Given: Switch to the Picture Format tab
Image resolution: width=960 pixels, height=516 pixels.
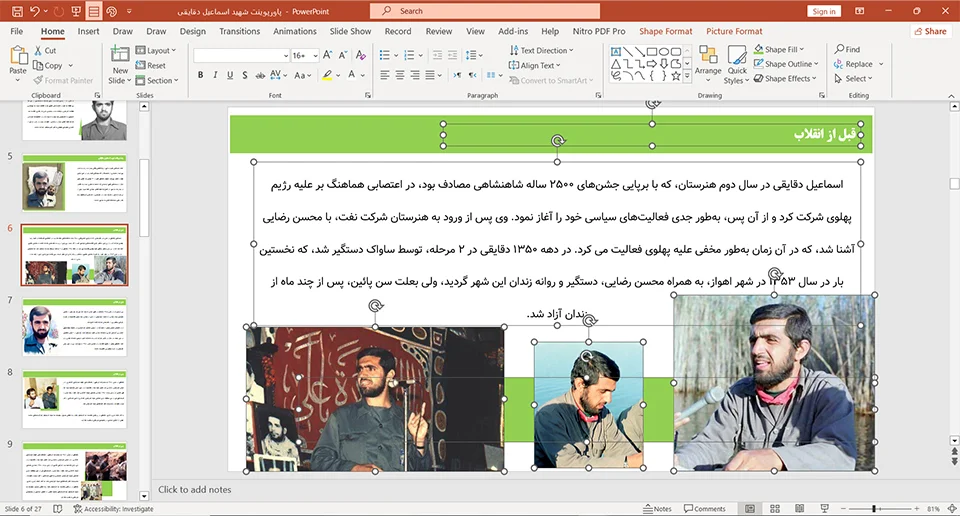Looking at the screenshot, I should click(x=734, y=31).
